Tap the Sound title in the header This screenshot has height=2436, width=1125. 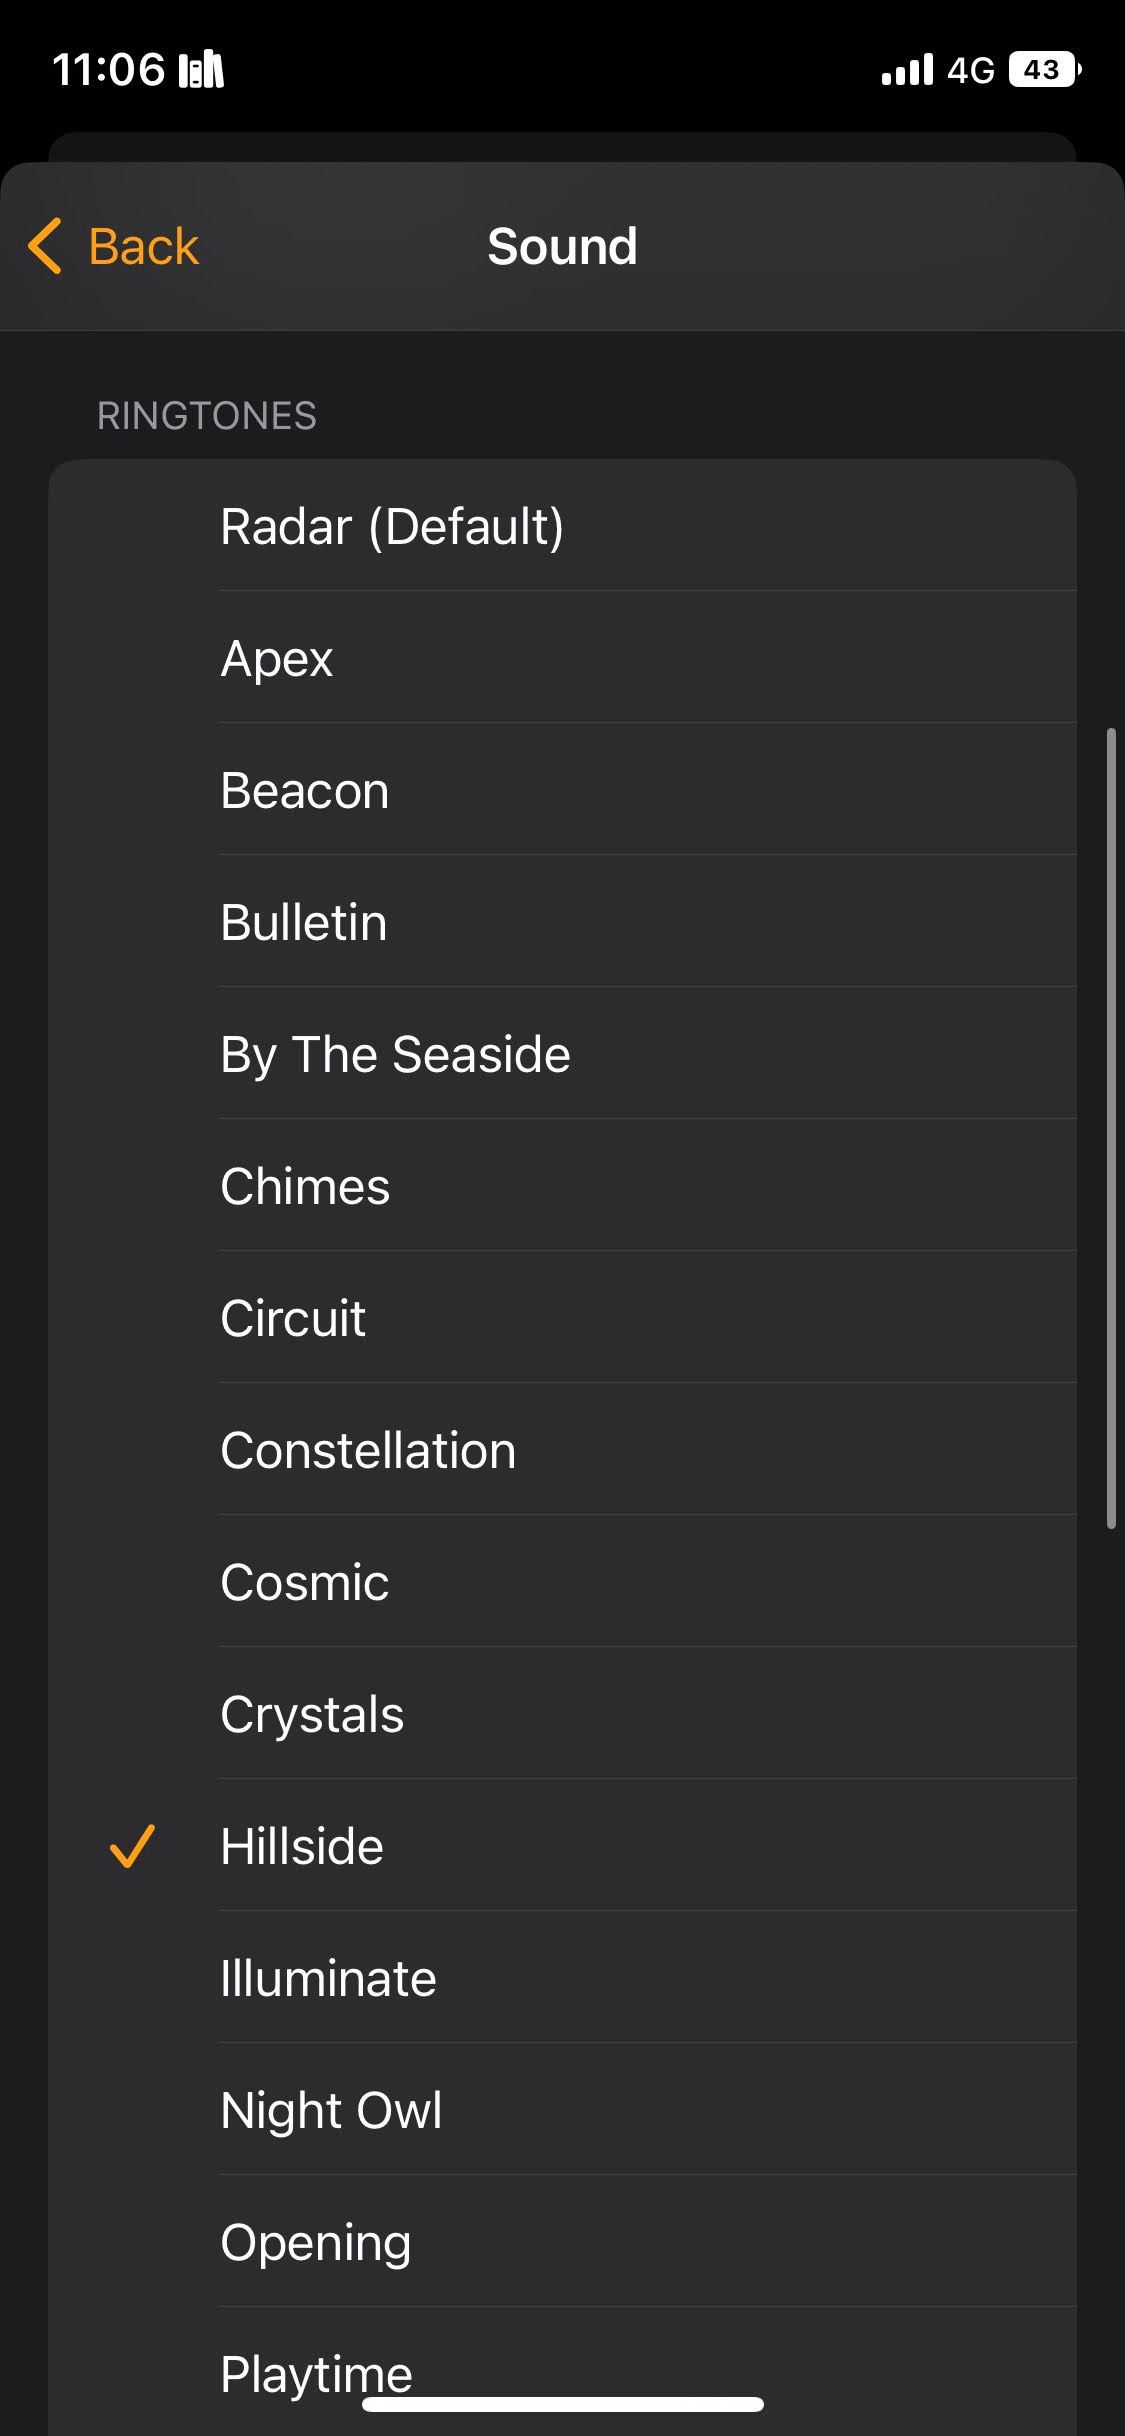pyautogui.click(x=562, y=246)
